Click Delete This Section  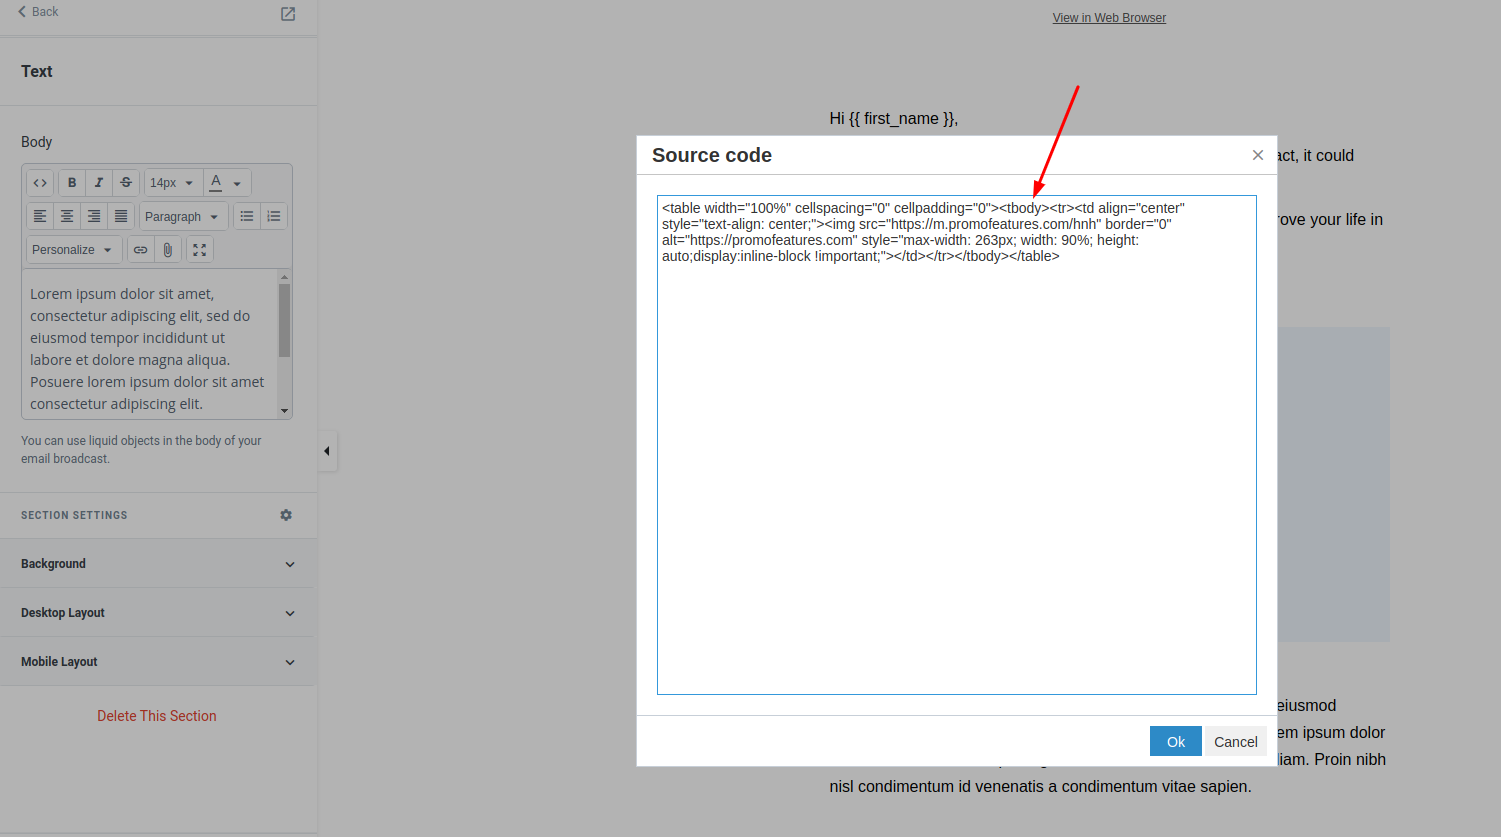click(x=157, y=716)
